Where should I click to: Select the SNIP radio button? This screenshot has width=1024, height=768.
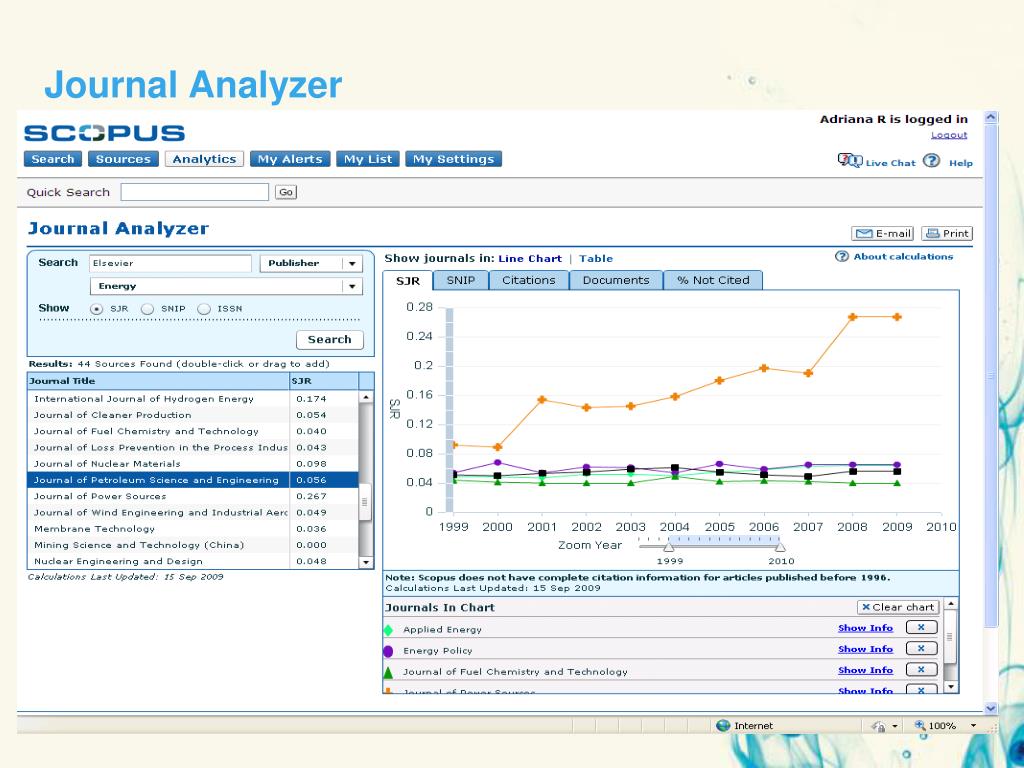point(148,309)
